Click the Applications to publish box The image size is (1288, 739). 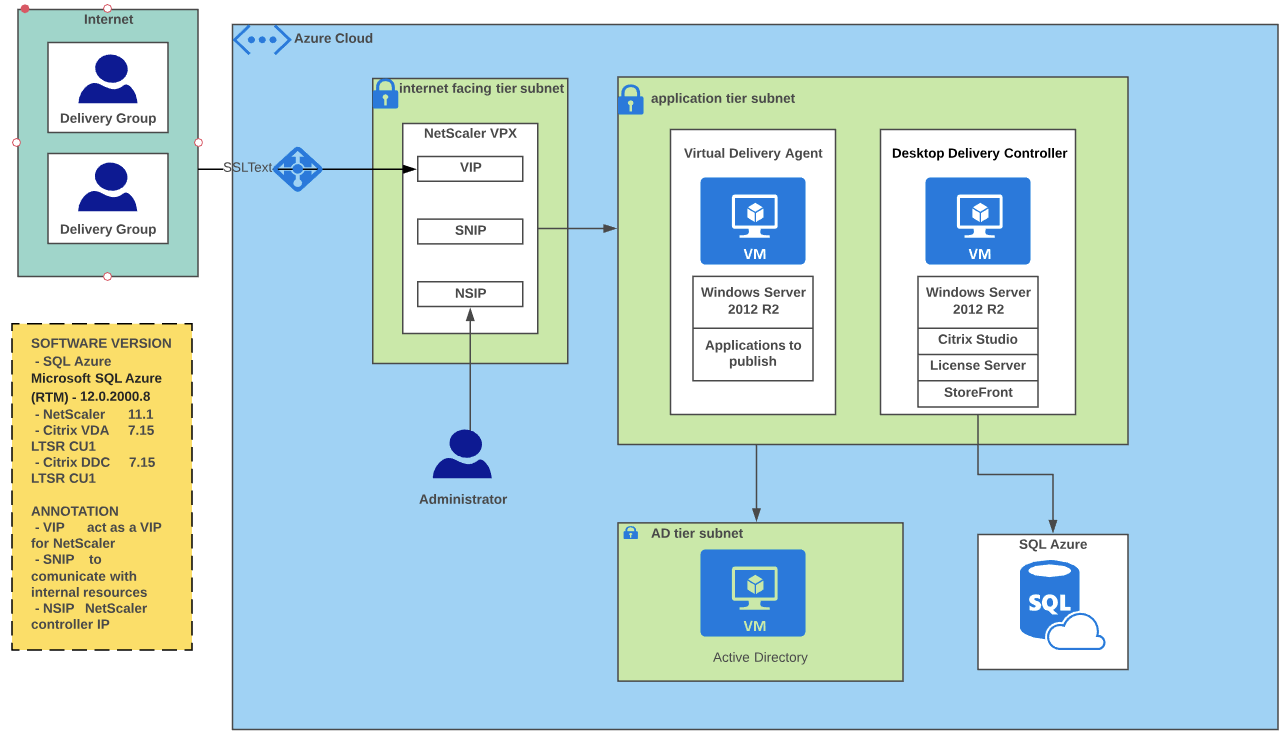[752, 354]
